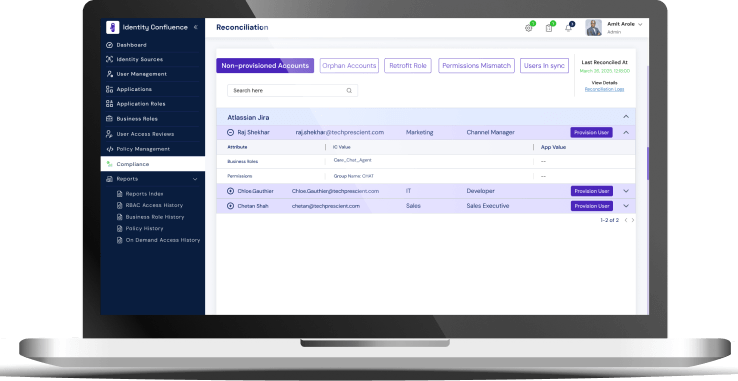
Task: Go to next page pagination arrow
Action: tap(633, 220)
